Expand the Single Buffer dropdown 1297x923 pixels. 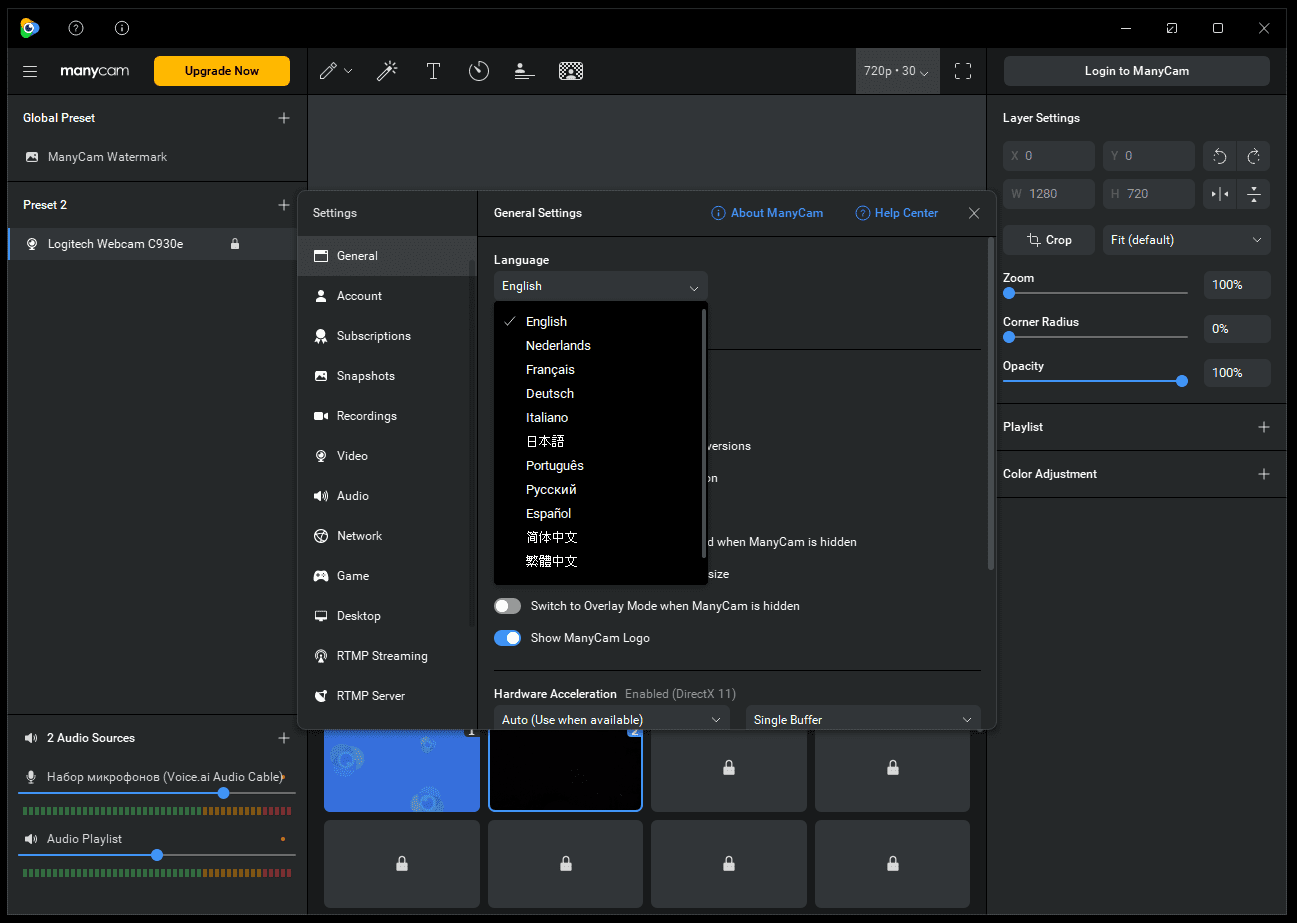pos(862,720)
